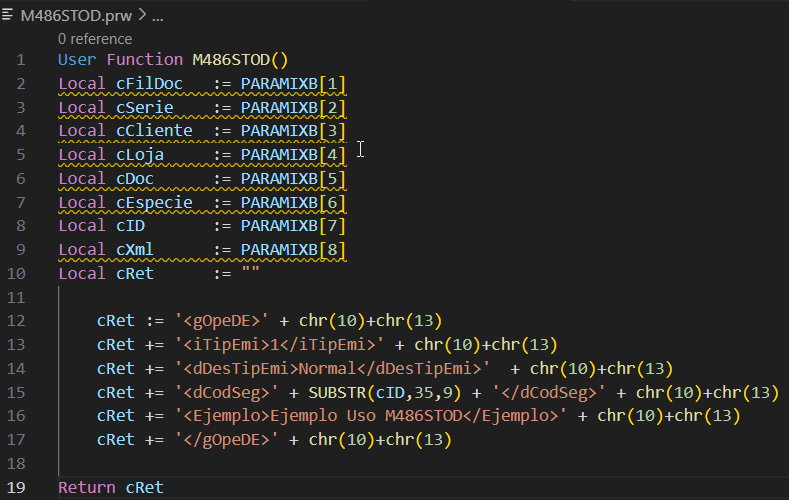Click the Return keyword on line 19
This screenshot has height=500, width=789.
point(87,487)
